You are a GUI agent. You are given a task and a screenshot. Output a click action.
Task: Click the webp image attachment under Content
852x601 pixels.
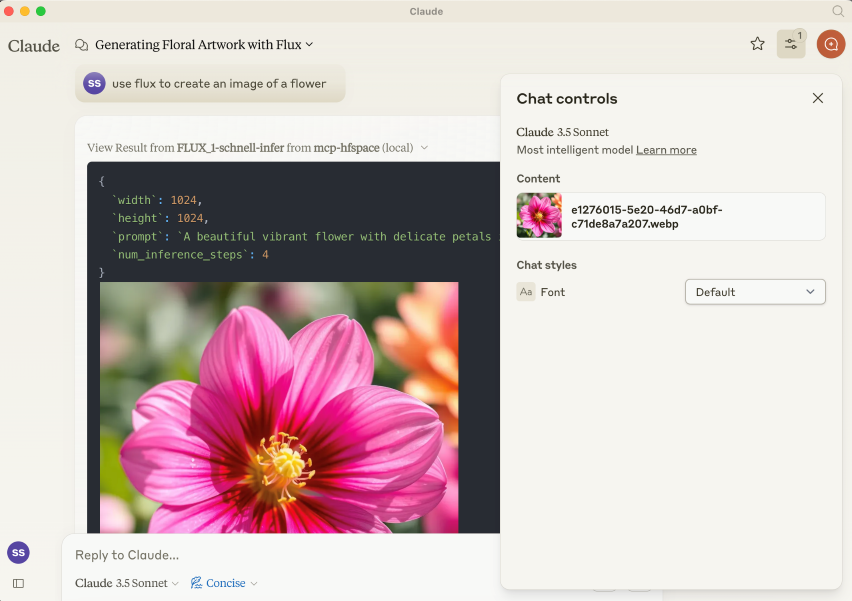coord(670,216)
